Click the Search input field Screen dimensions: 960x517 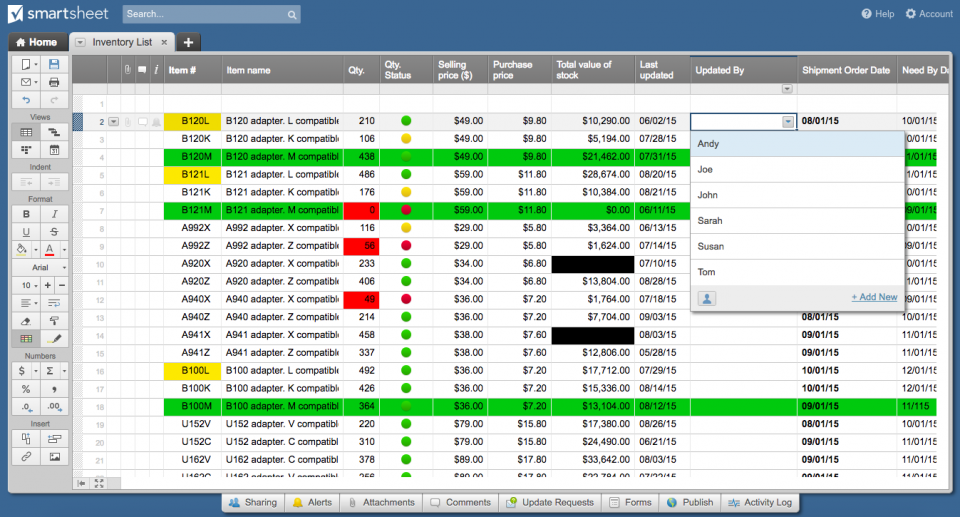pos(210,15)
